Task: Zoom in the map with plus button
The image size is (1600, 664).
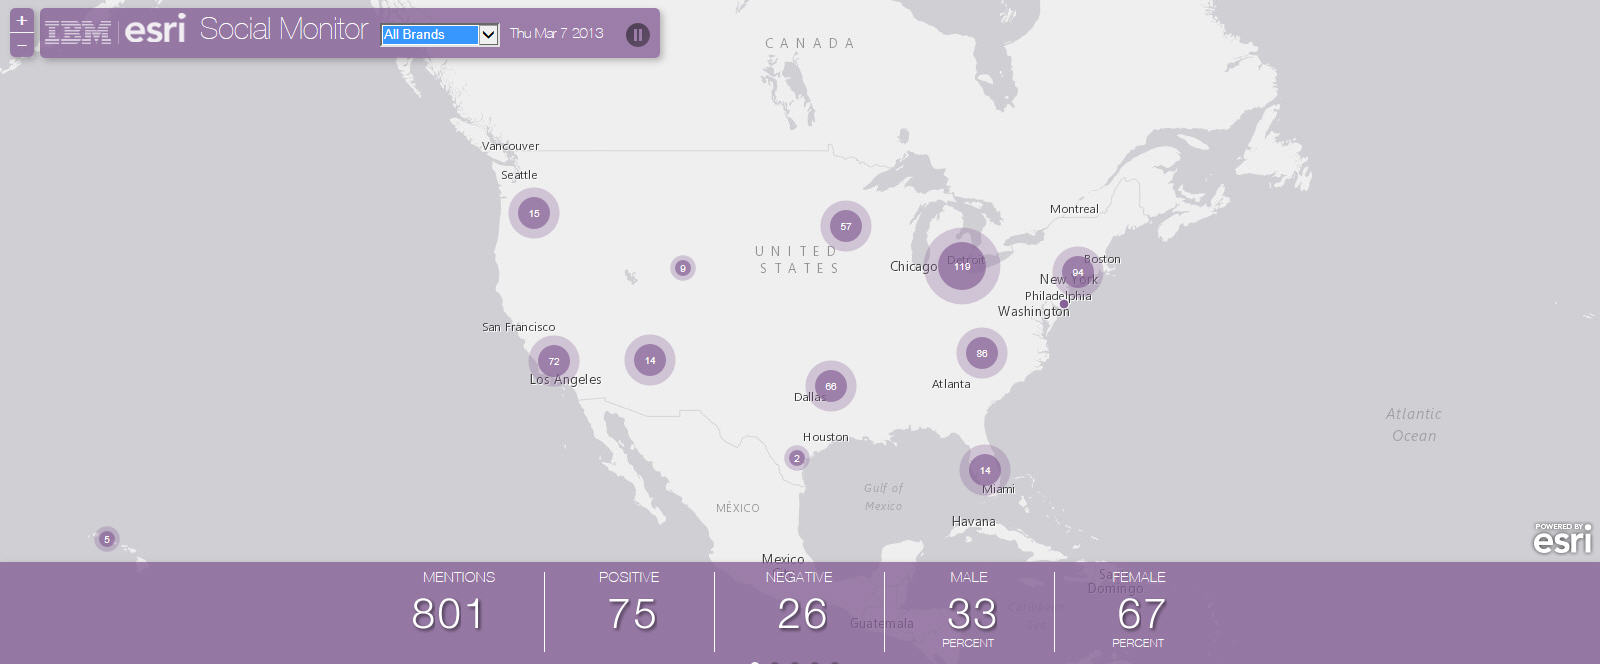Action: pyautogui.click(x=22, y=20)
